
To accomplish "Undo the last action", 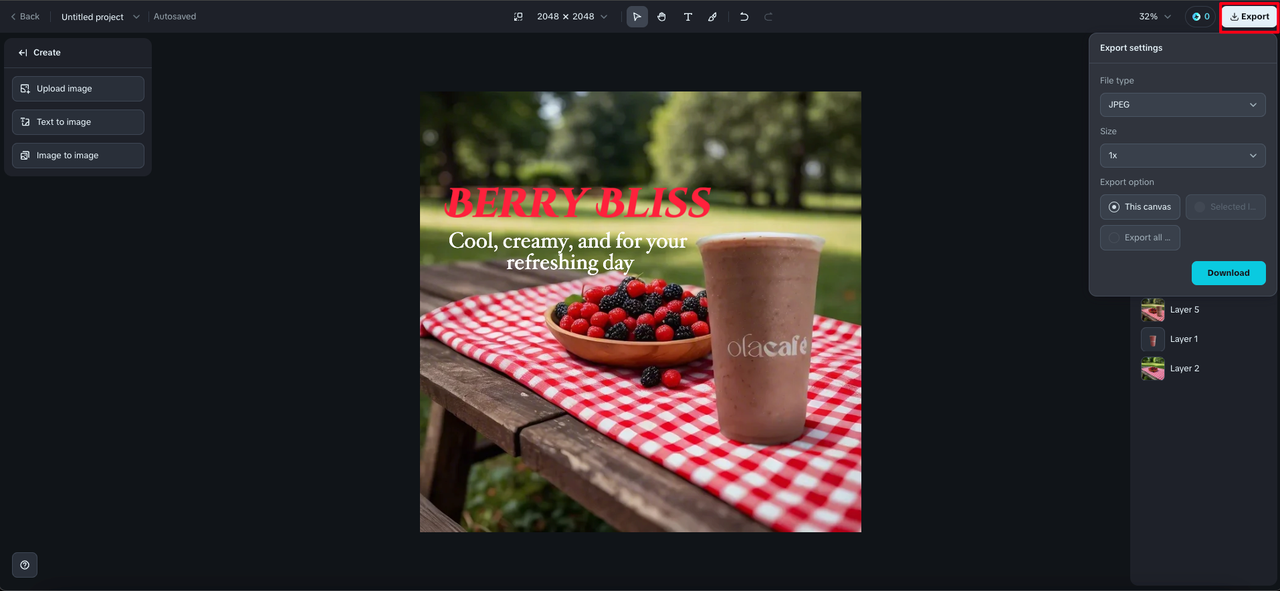I will pyautogui.click(x=744, y=17).
